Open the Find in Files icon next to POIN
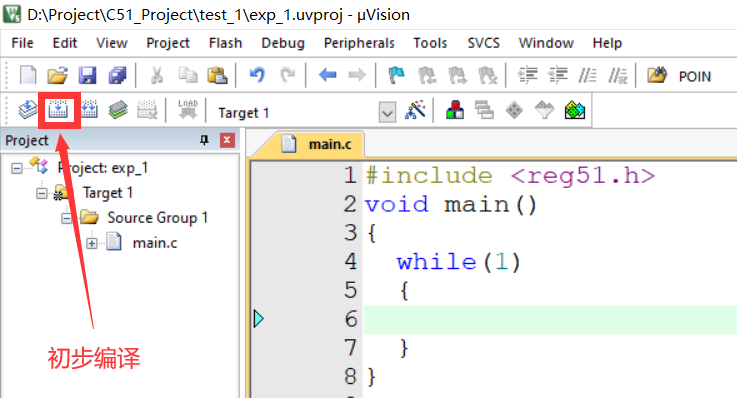This screenshot has width=737, height=398. (x=657, y=75)
